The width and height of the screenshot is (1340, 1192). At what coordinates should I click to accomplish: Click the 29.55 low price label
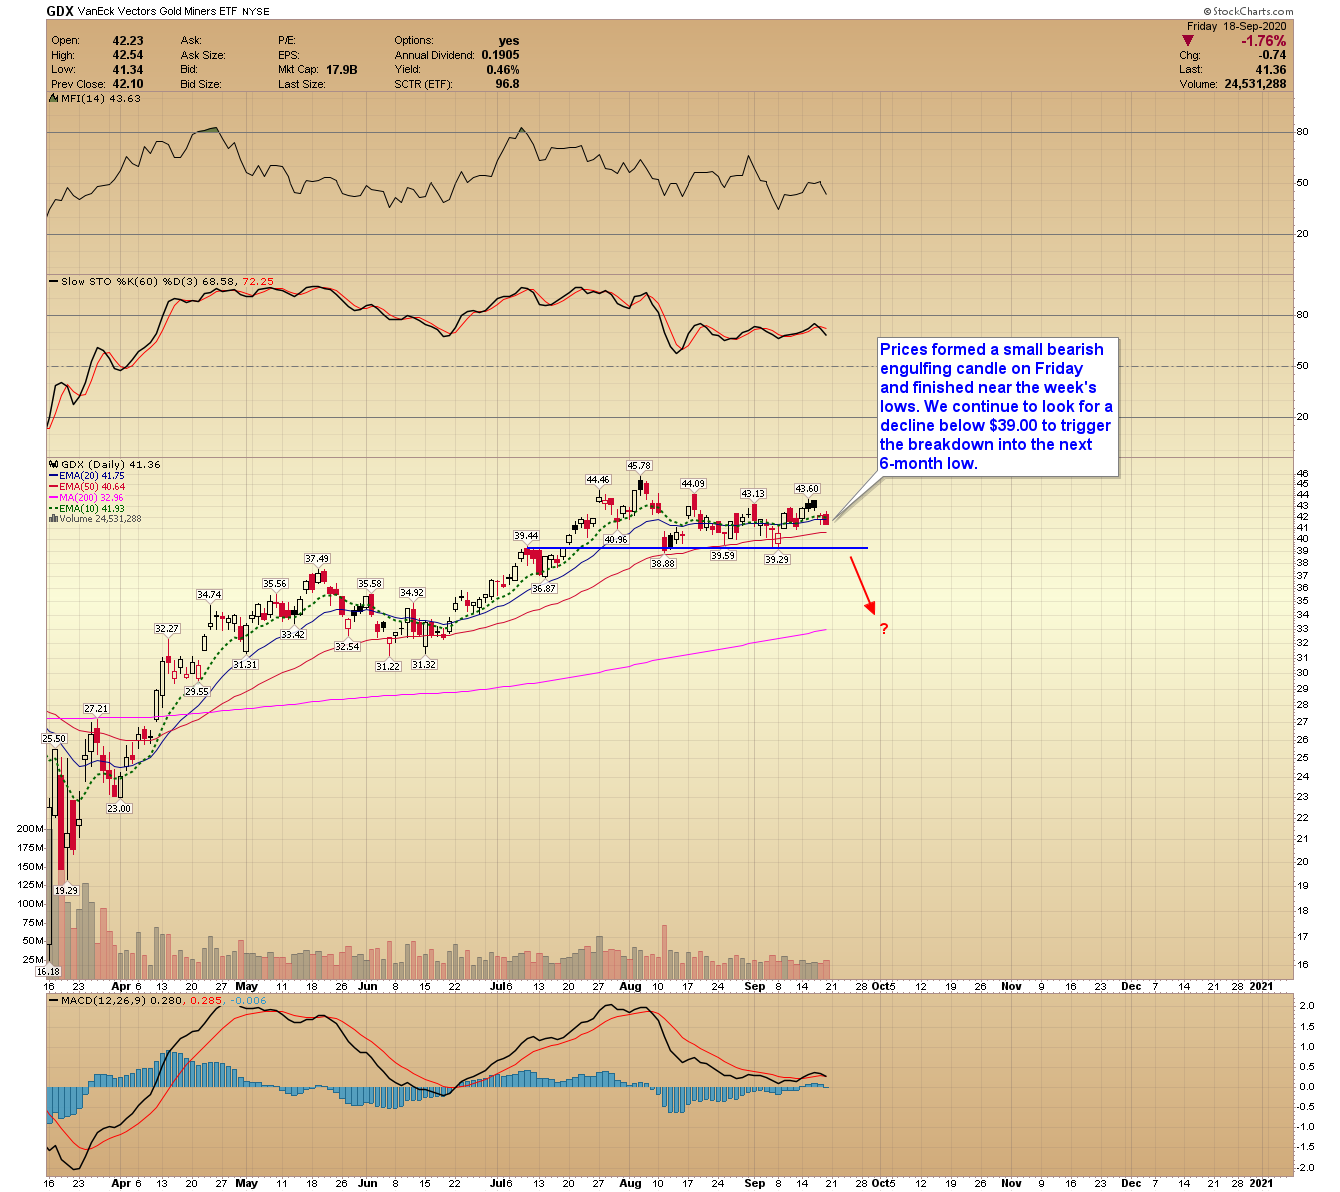pos(197,692)
